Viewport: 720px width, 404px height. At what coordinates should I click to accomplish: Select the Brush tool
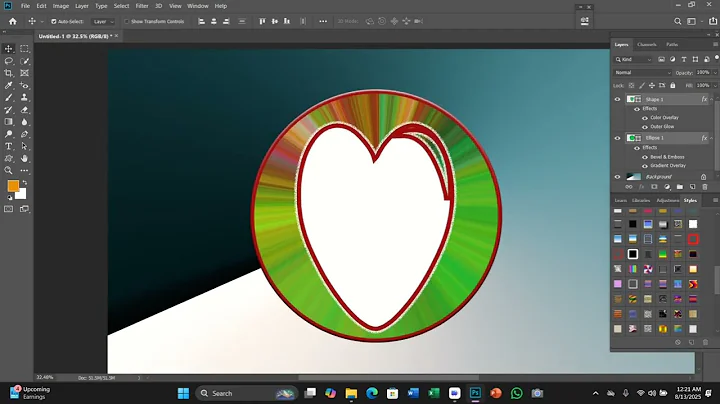click(x=9, y=97)
